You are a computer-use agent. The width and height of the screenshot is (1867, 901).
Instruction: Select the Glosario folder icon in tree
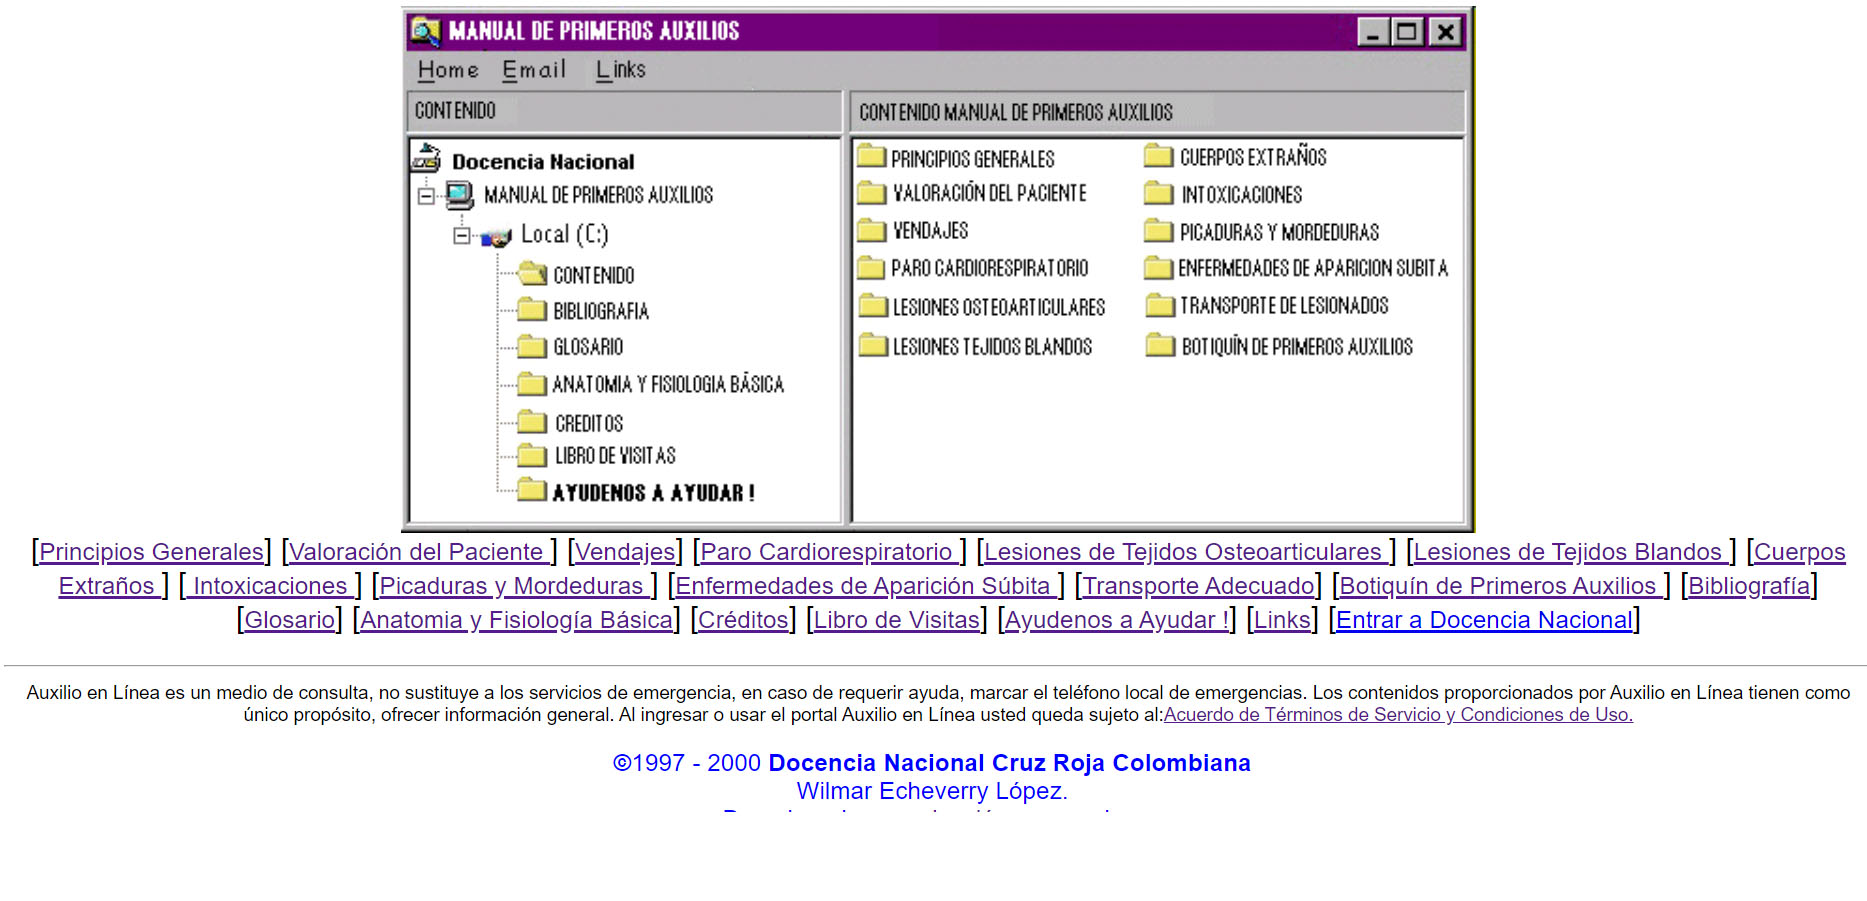click(532, 347)
